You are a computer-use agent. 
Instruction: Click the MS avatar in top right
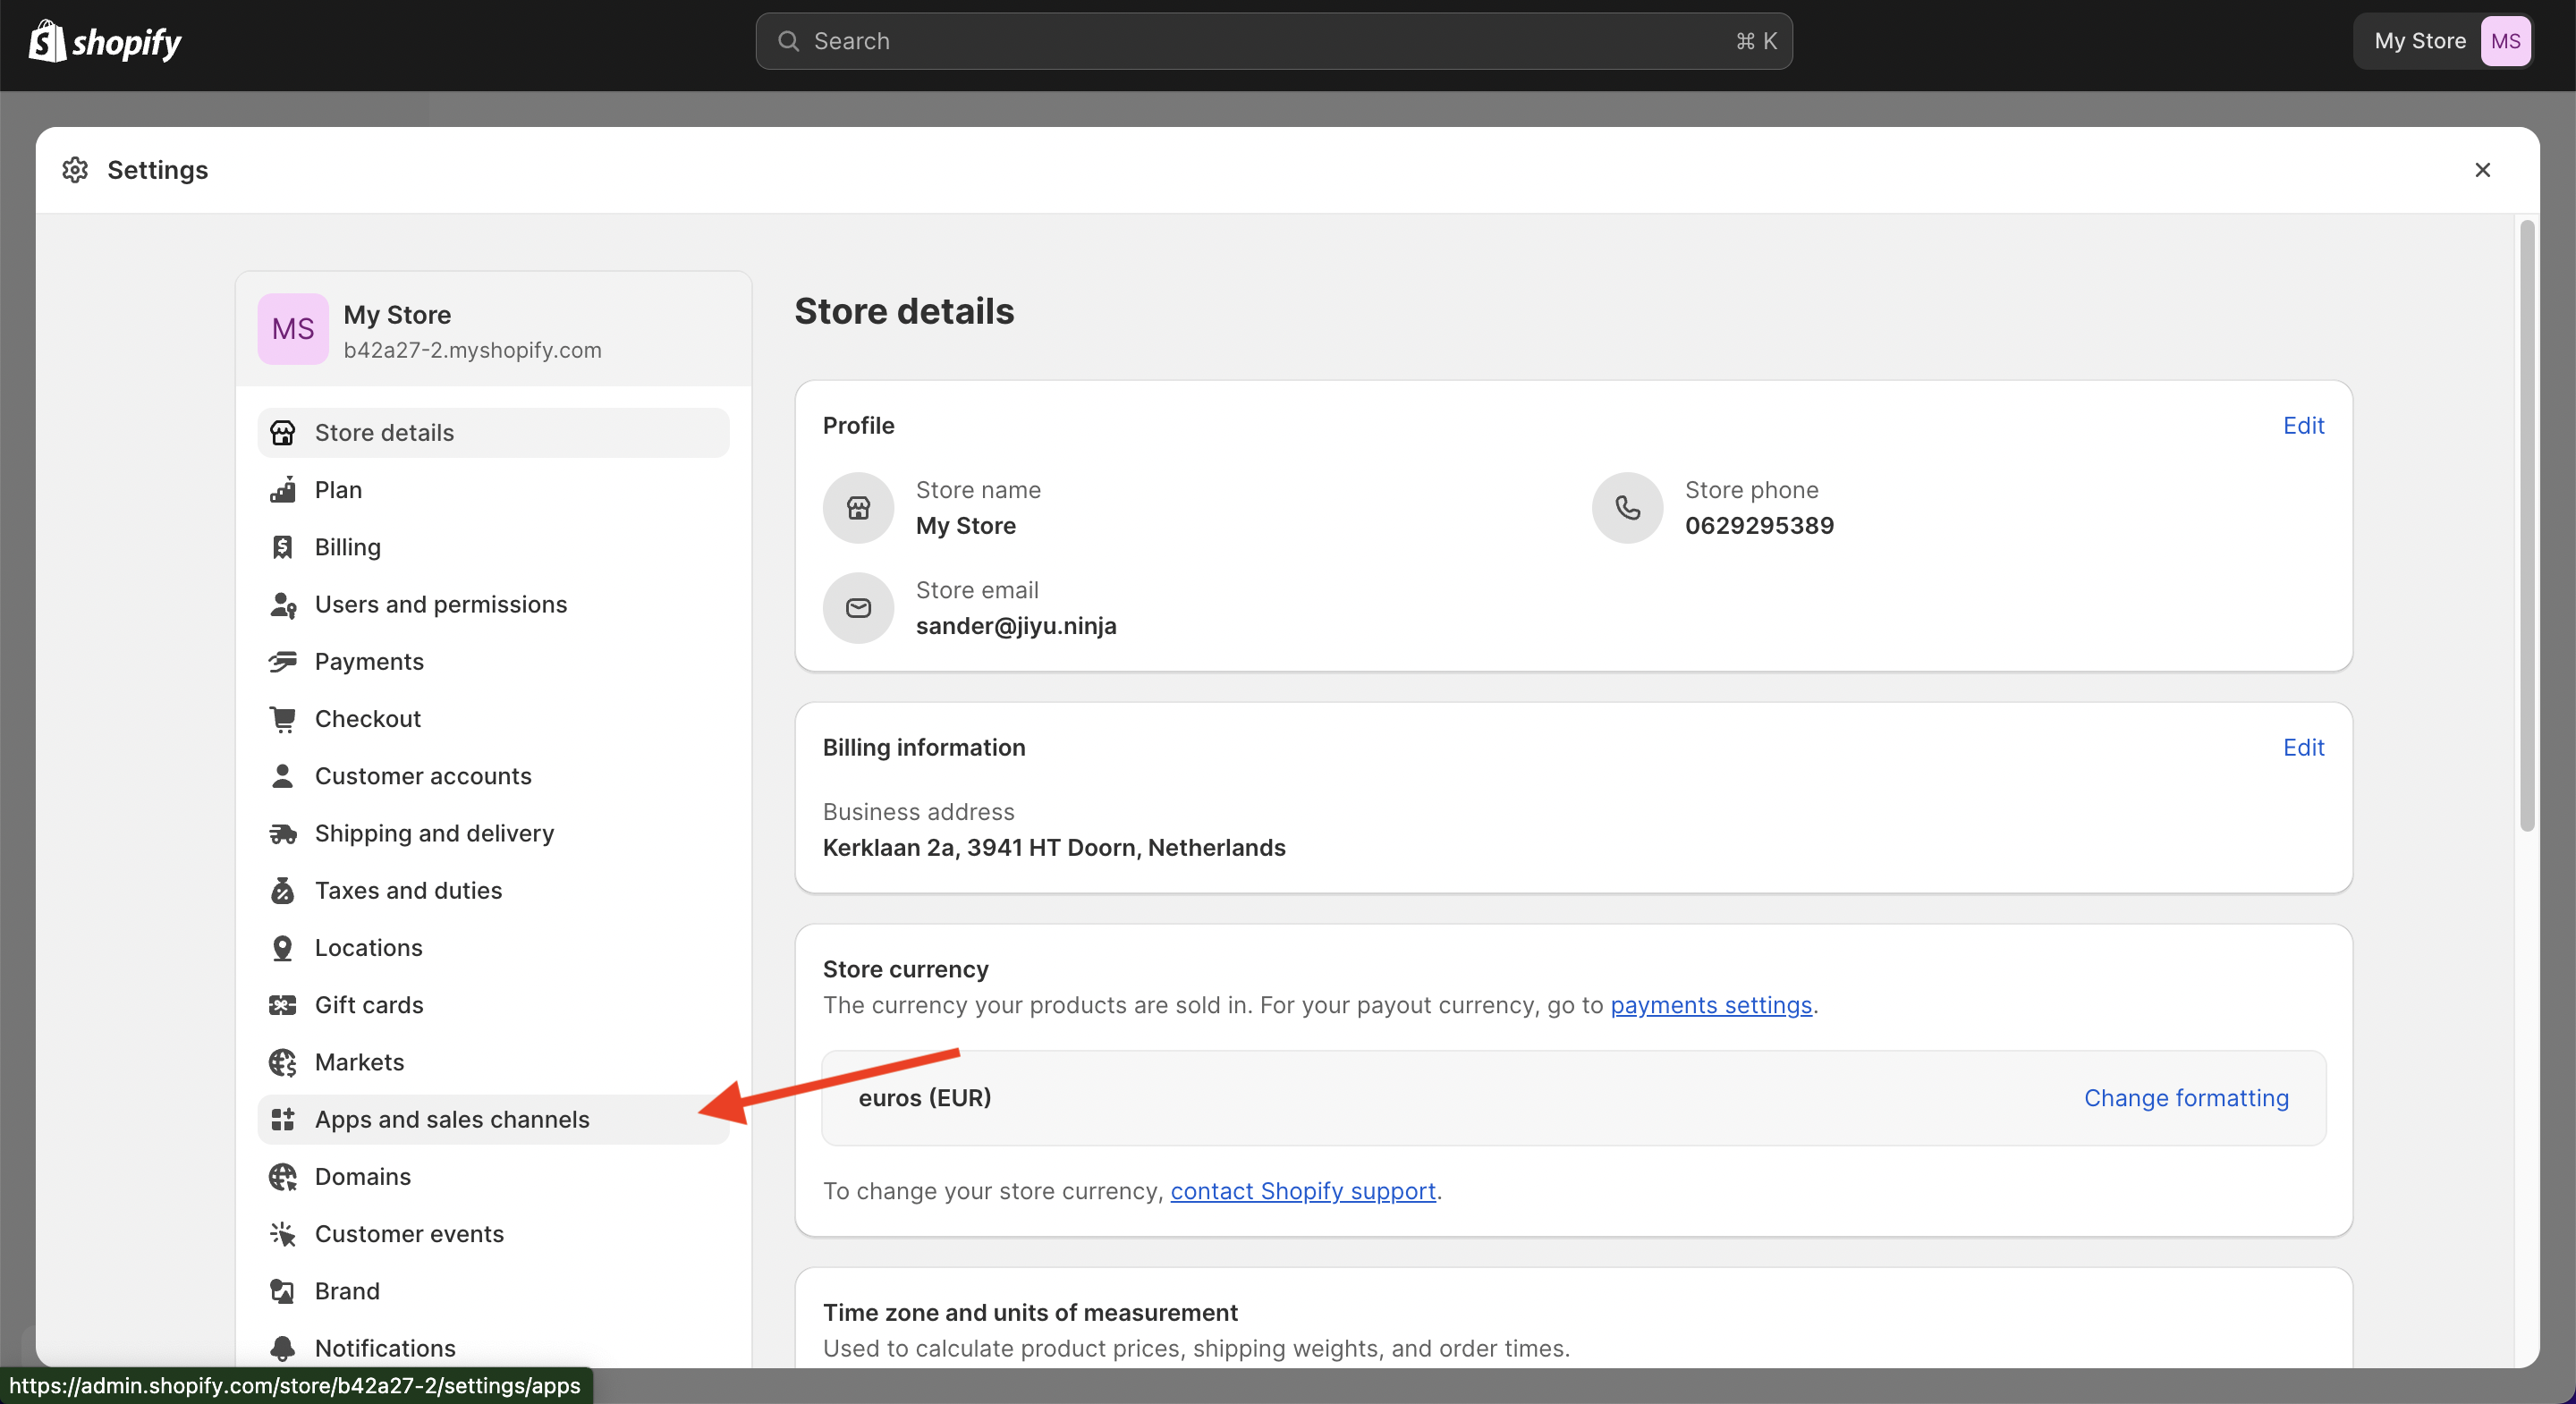[2505, 41]
